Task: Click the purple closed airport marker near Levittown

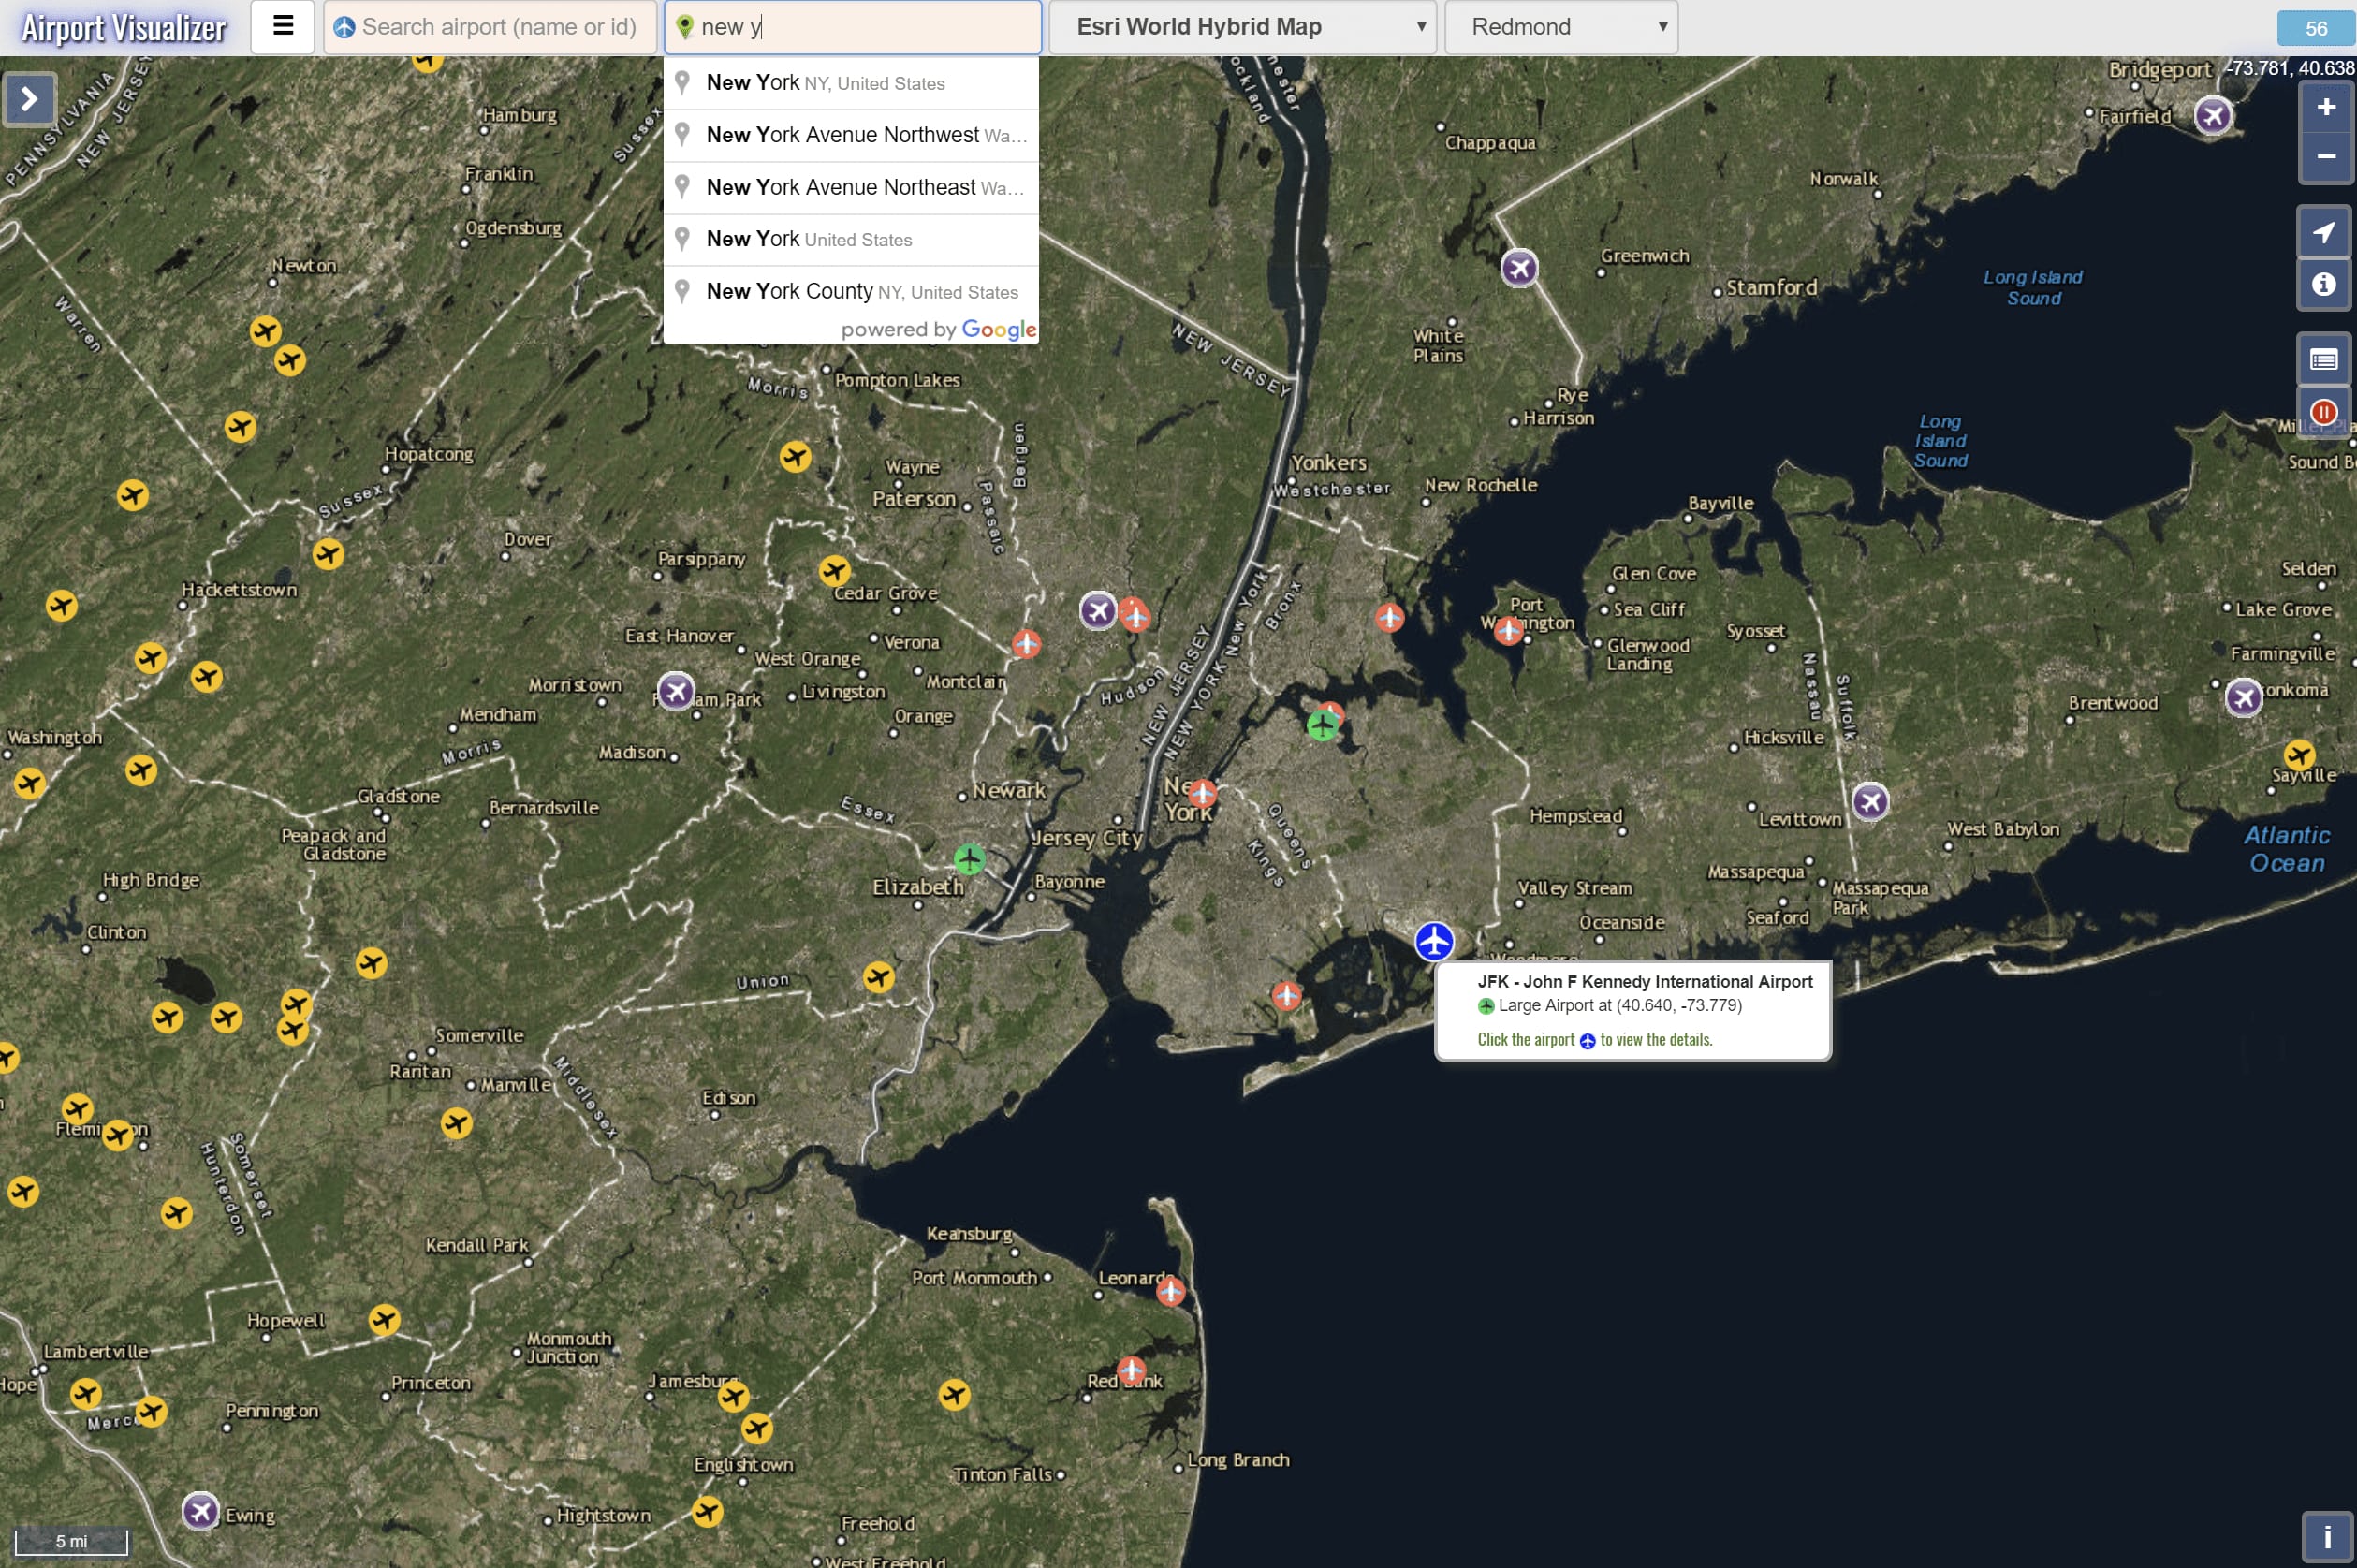Action: [x=1870, y=801]
